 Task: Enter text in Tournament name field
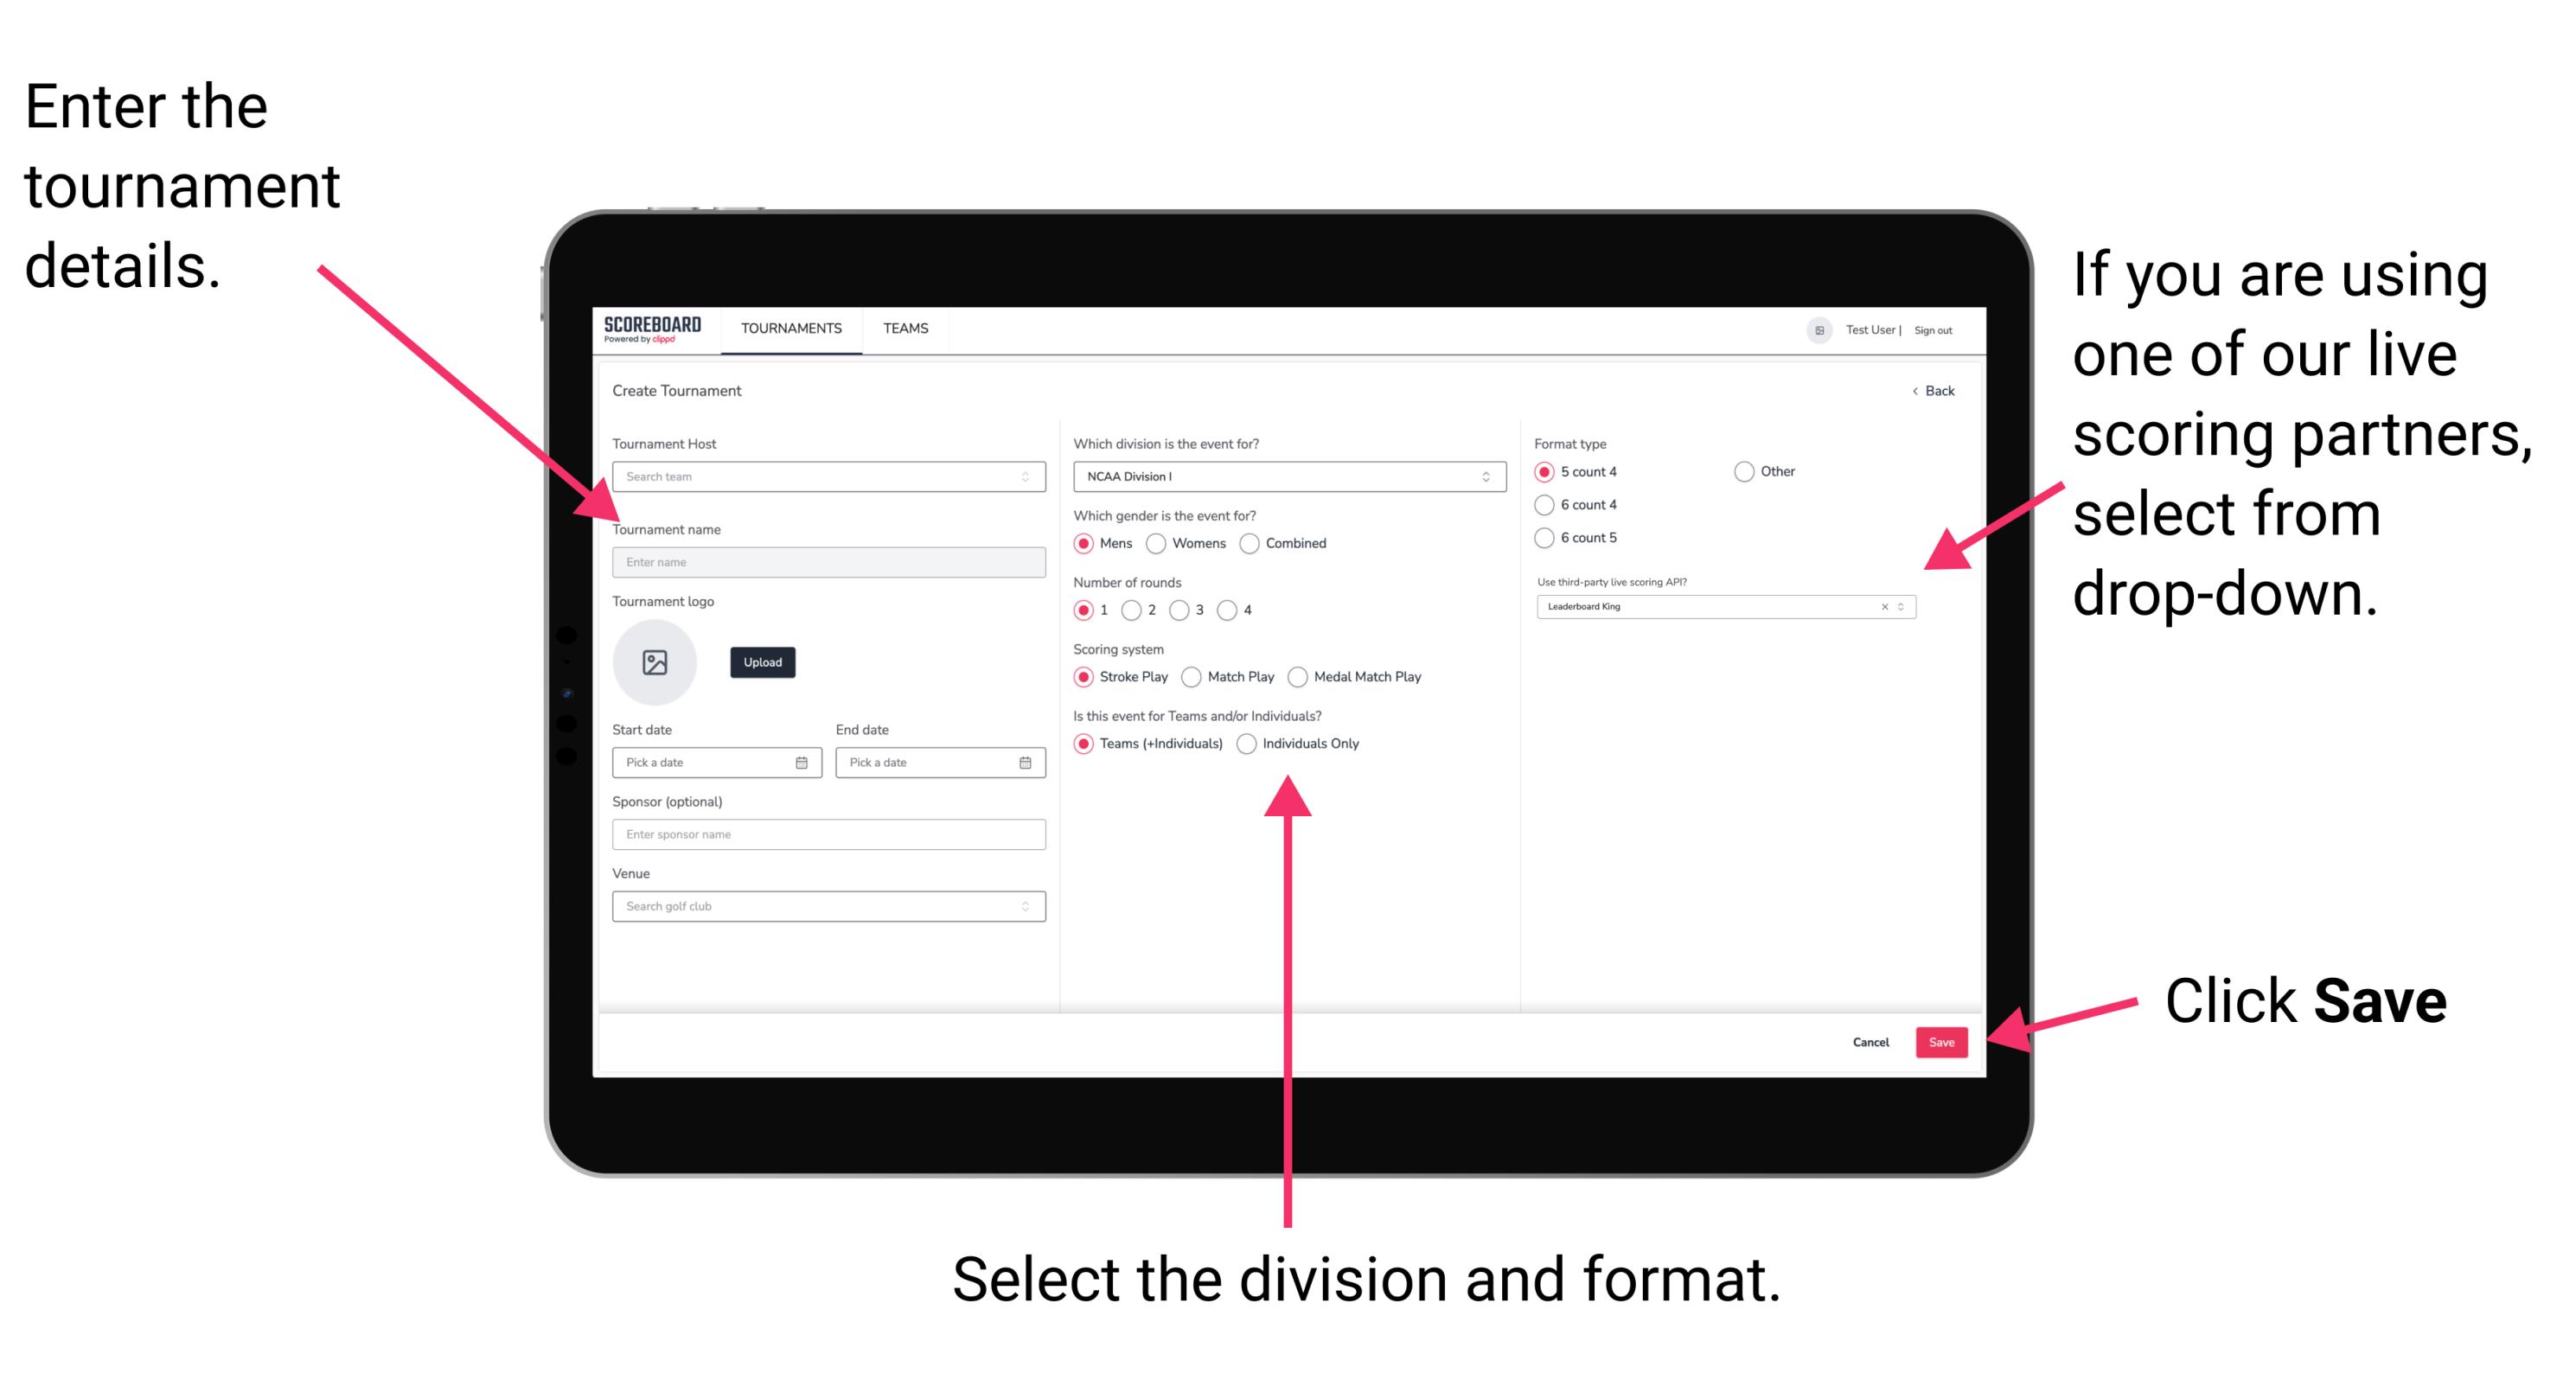(825, 560)
